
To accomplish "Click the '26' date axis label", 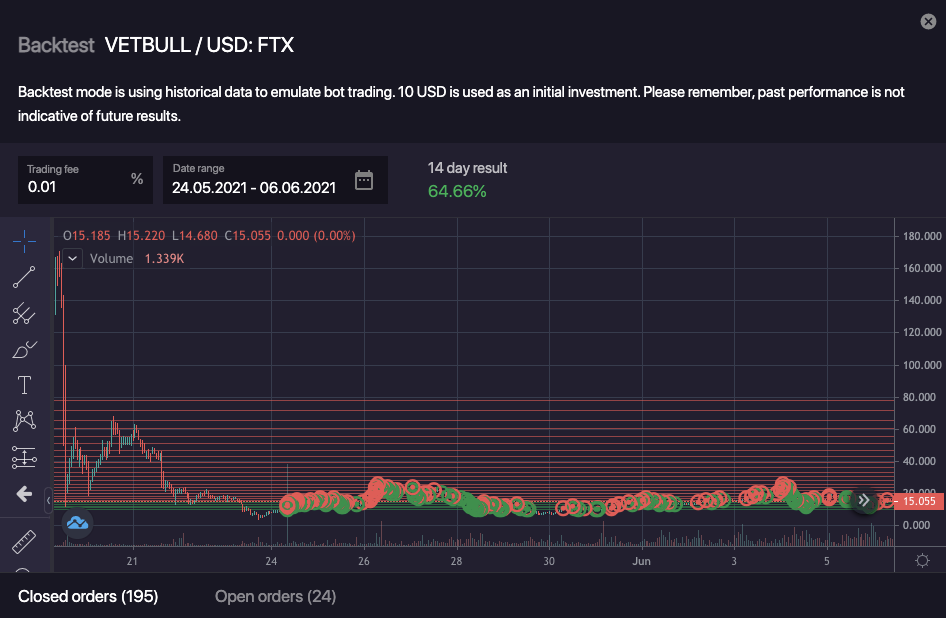I will tap(364, 561).
